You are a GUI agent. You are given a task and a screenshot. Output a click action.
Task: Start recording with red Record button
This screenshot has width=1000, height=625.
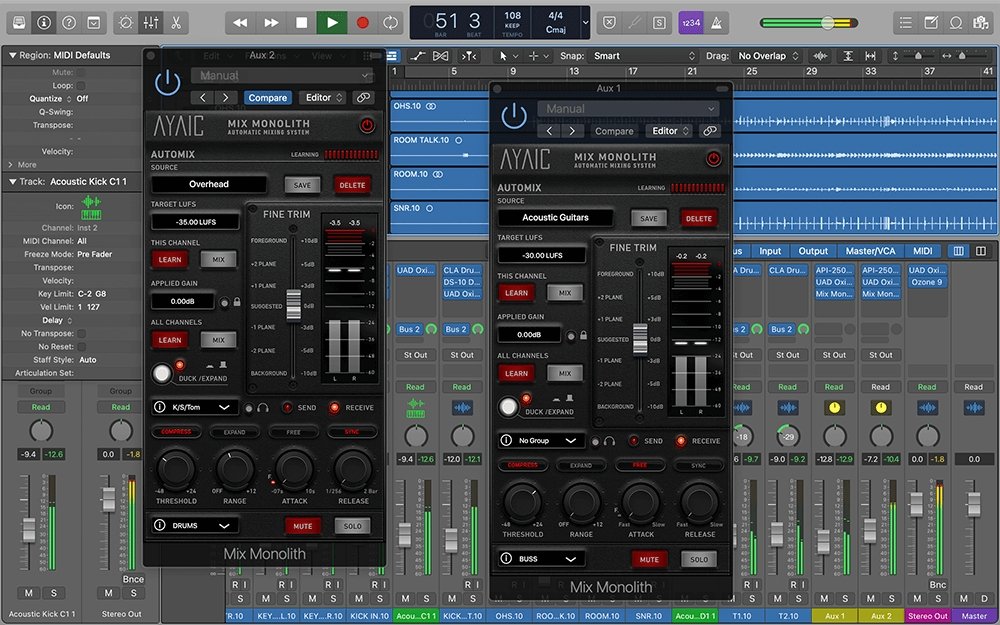363,23
